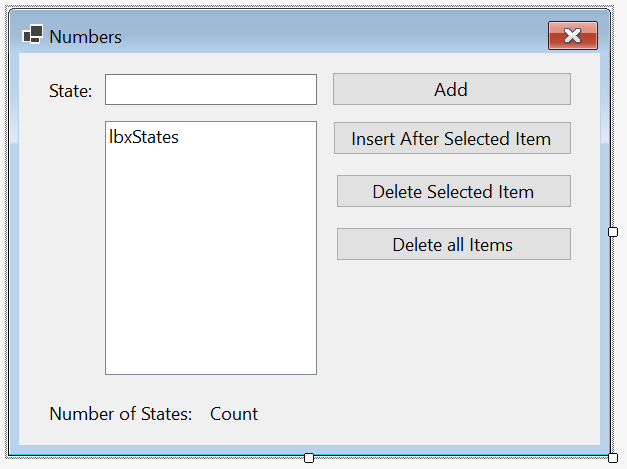Click empty title bar area right of Numbers
627x469 pixels.
coord(332,36)
